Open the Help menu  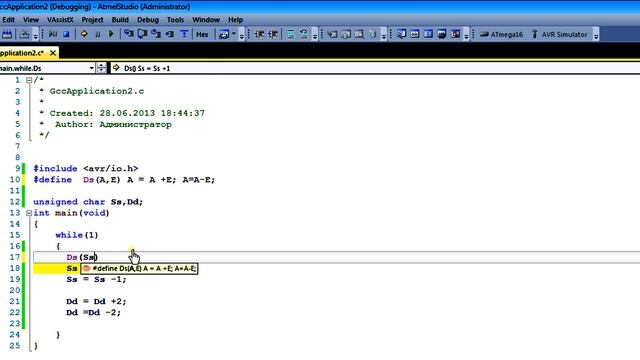coord(236,20)
